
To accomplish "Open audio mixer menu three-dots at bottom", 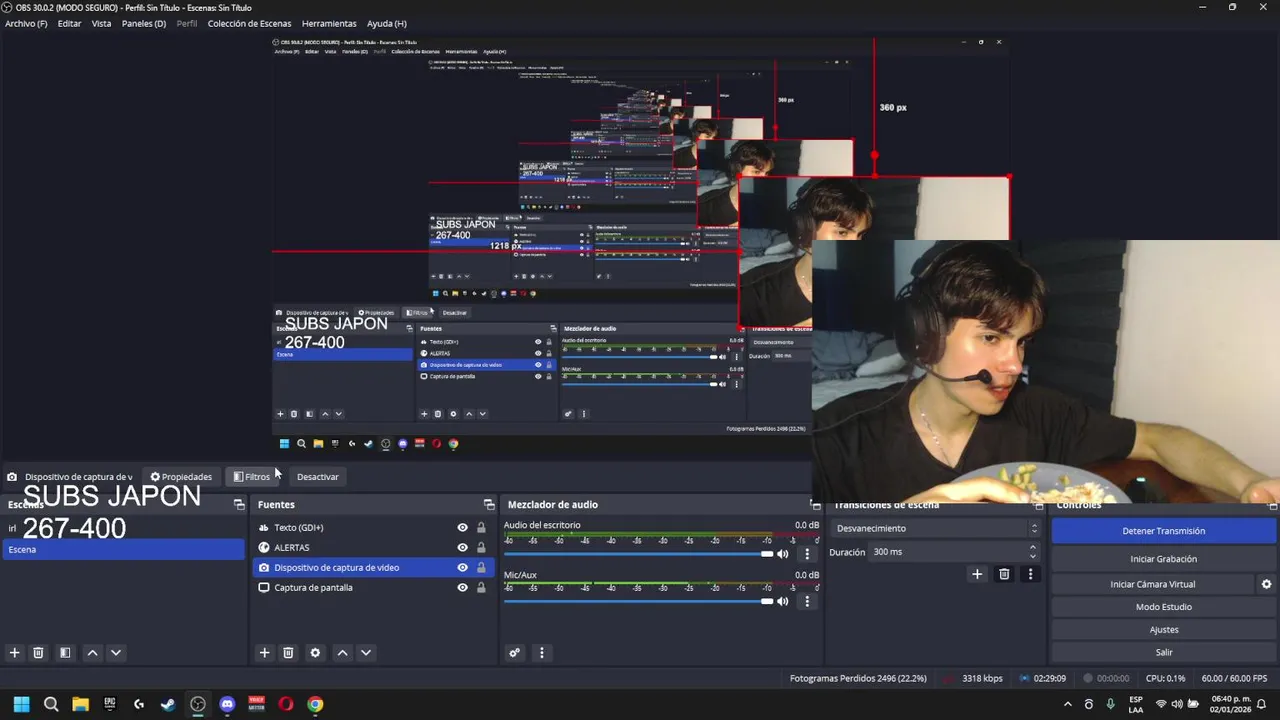I will [x=542, y=653].
